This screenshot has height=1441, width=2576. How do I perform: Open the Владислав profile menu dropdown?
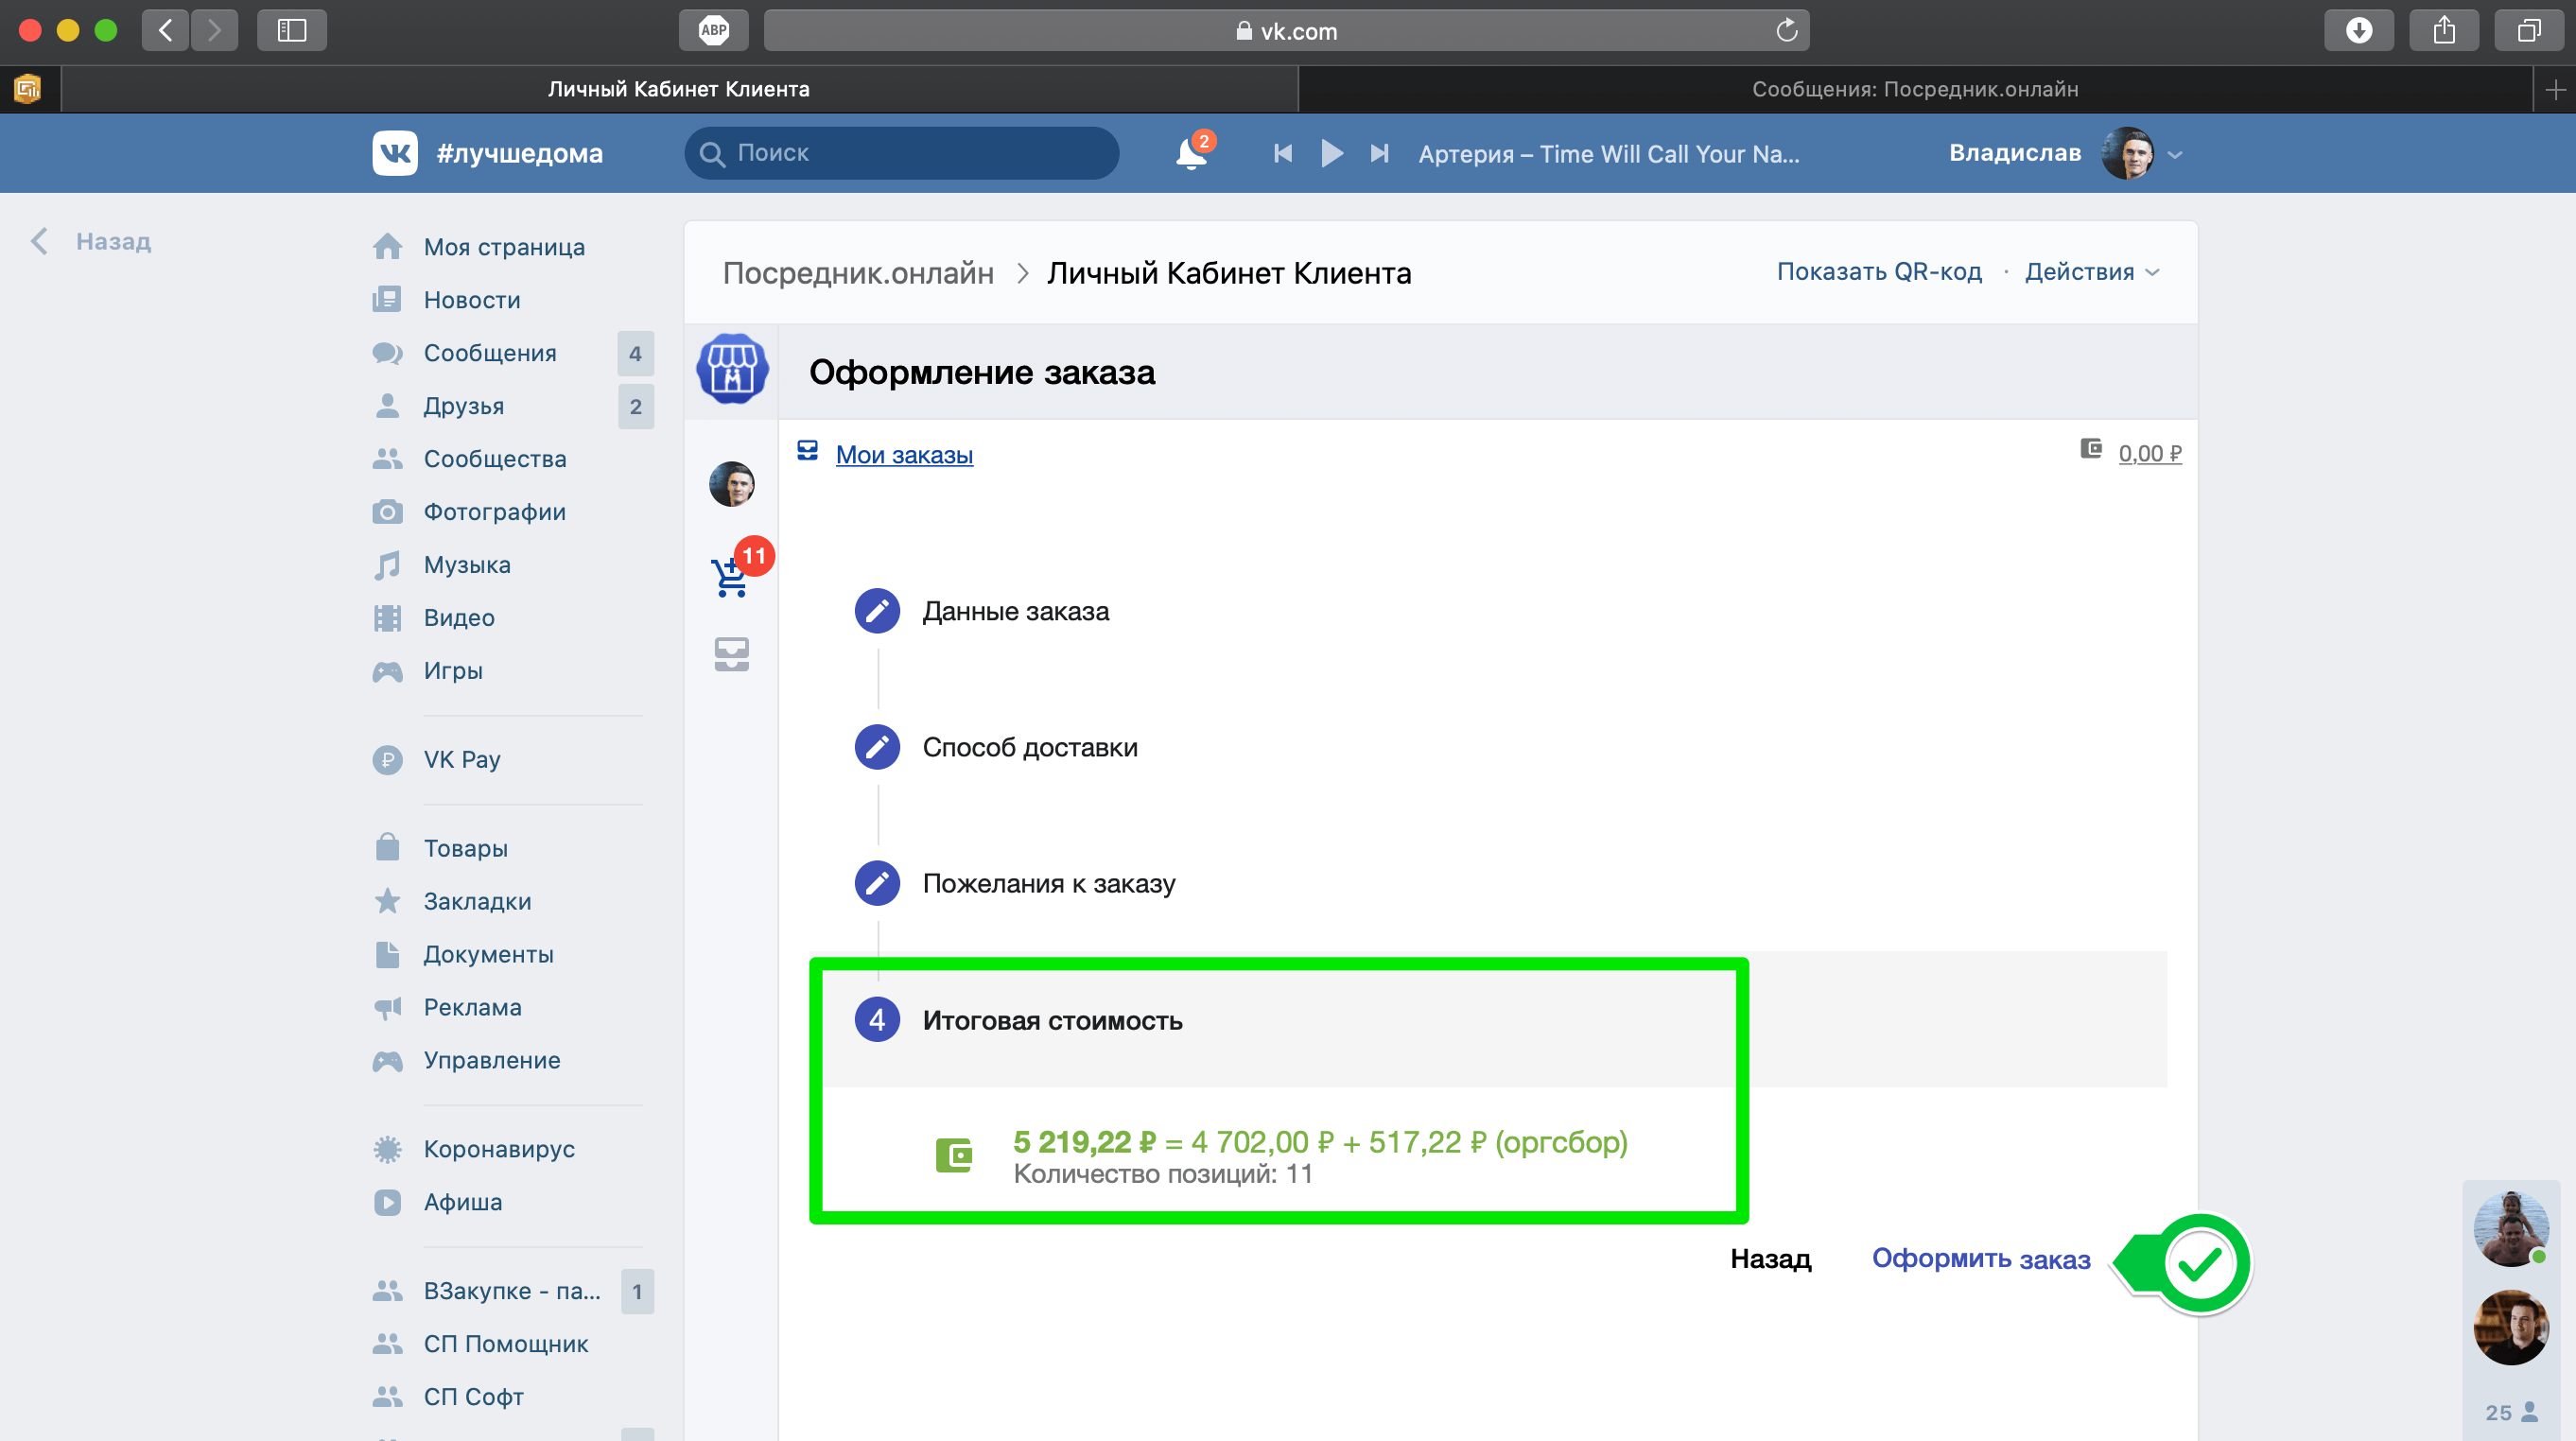[x=2174, y=154]
